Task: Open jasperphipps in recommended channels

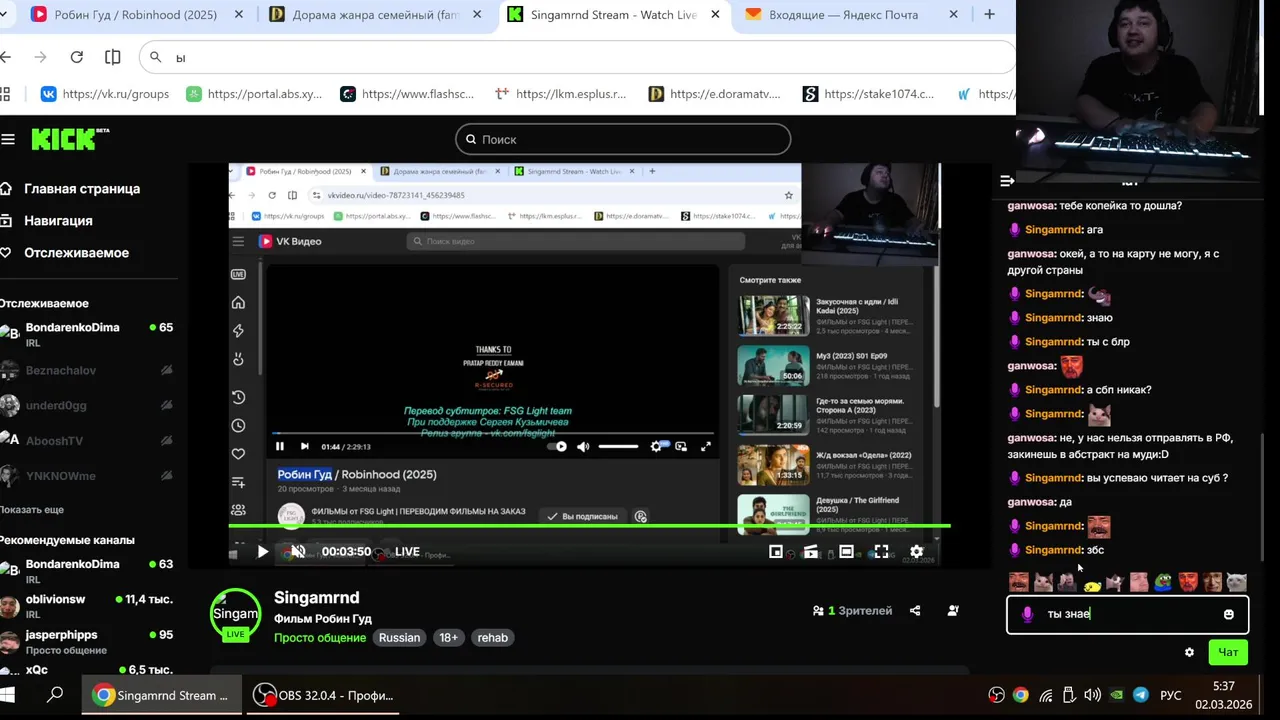Action: click(88, 640)
